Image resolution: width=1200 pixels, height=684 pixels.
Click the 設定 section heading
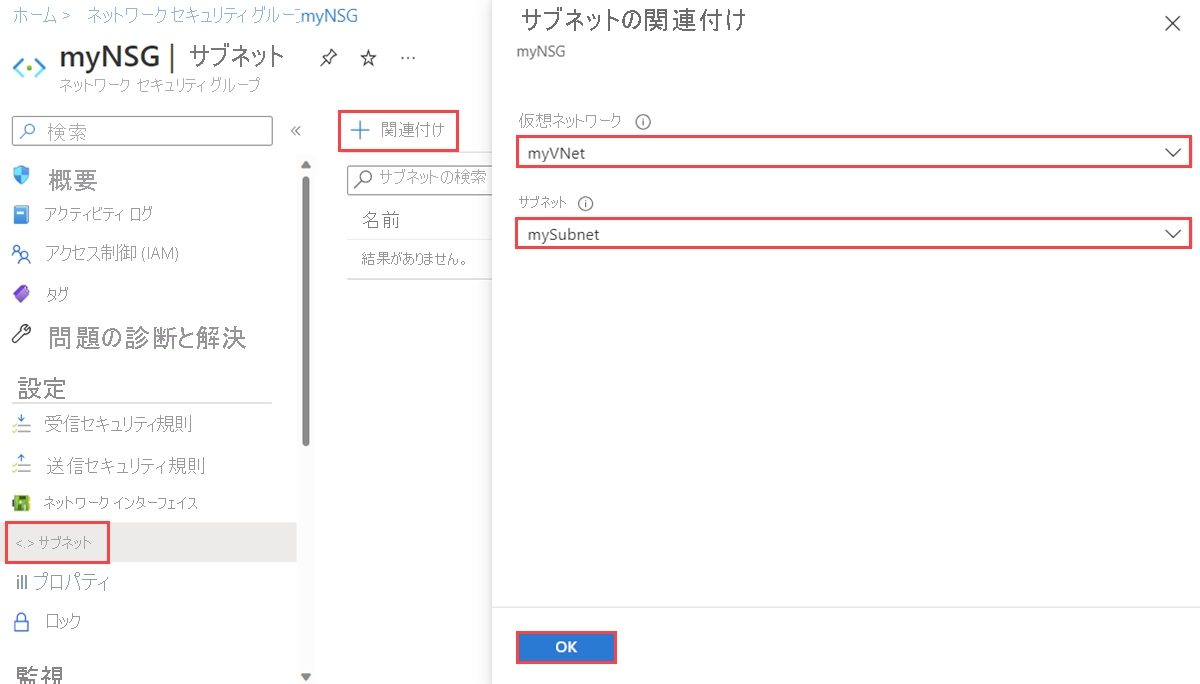point(42,388)
